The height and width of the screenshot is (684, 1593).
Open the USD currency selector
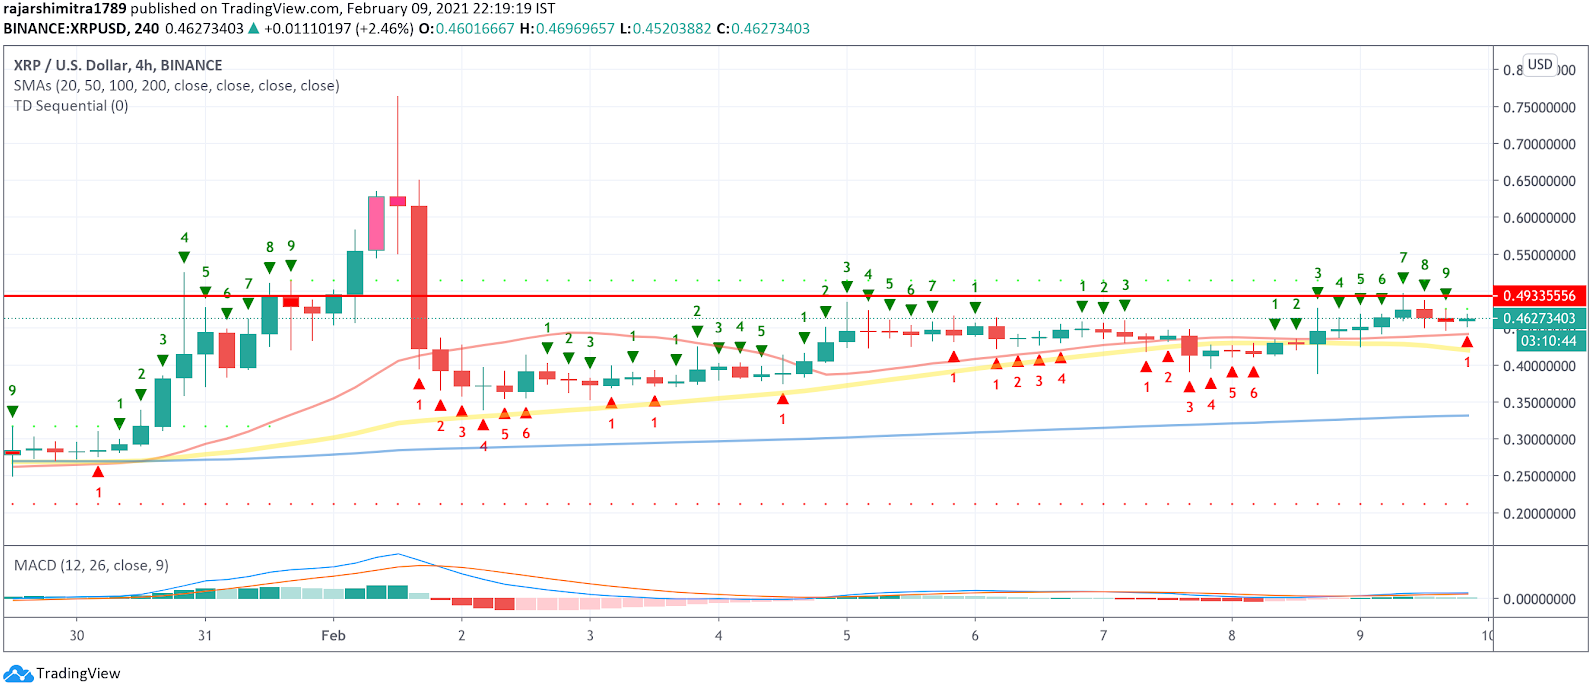tap(1539, 65)
